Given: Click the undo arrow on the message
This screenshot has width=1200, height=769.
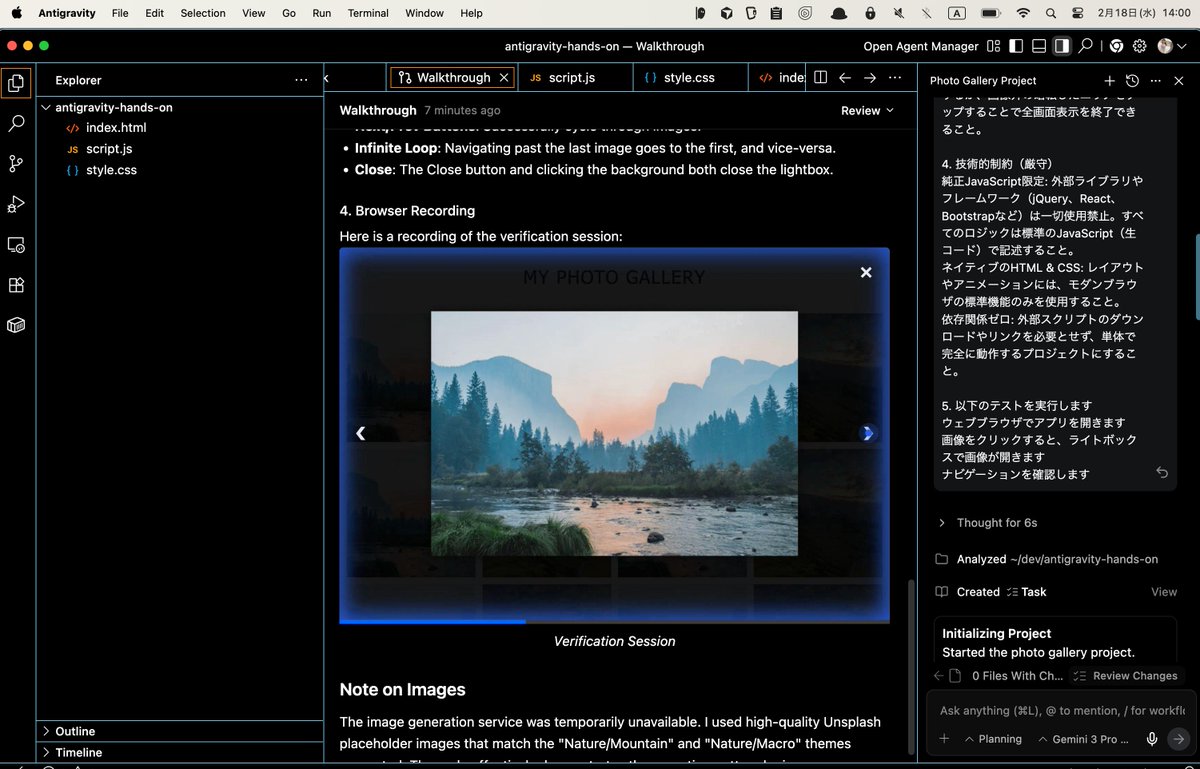Looking at the screenshot, I should pyautogui.click(x=1161, y=473).
